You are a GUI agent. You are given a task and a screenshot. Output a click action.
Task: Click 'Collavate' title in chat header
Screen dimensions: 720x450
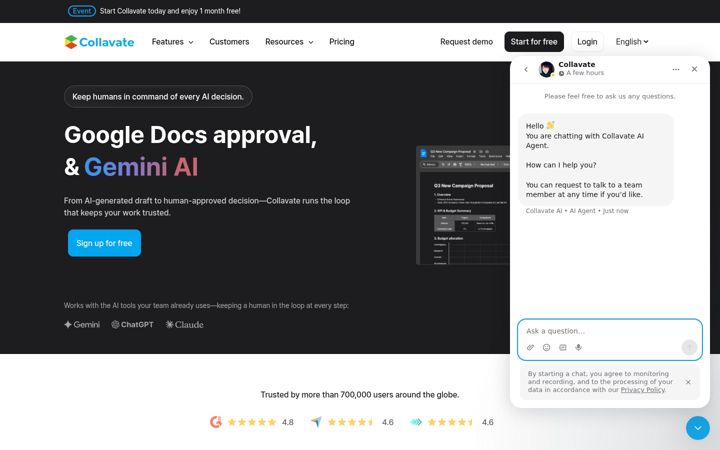click(577, 64)
